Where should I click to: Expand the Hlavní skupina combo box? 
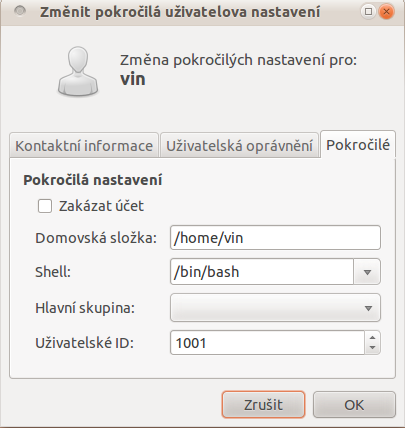point(275,307)
